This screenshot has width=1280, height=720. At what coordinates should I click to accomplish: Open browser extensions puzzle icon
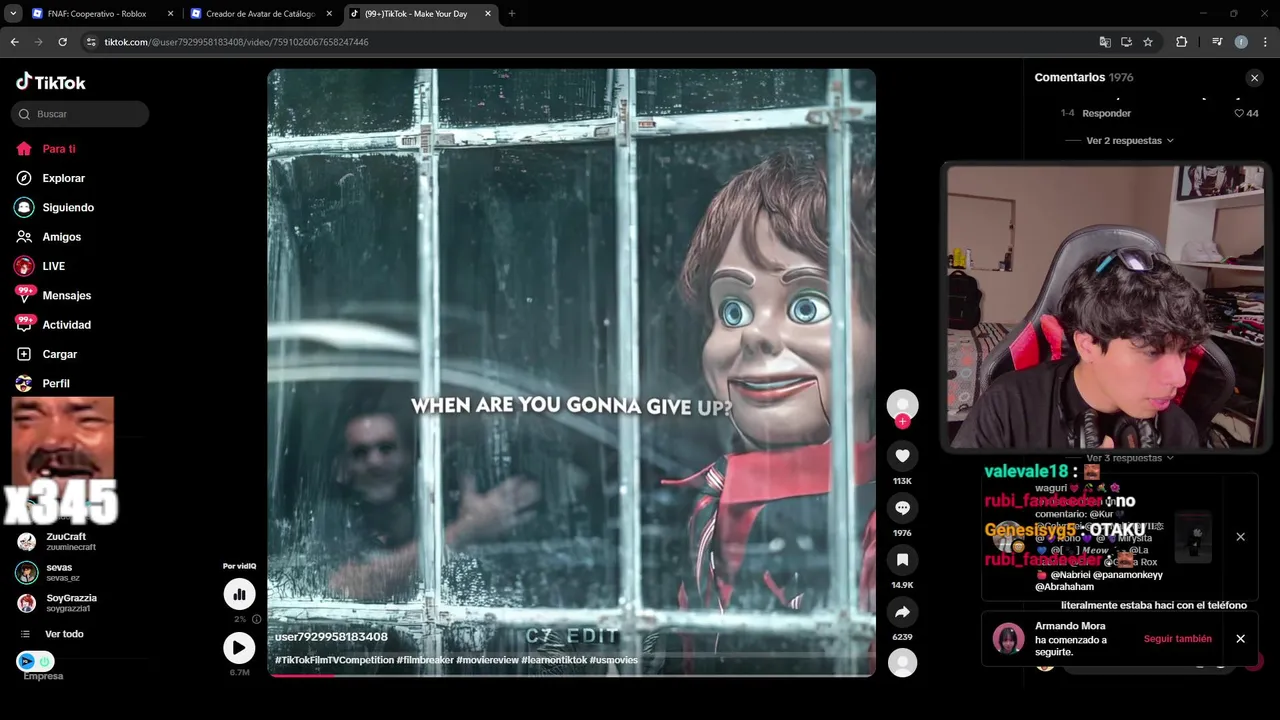pos(1182,42)
